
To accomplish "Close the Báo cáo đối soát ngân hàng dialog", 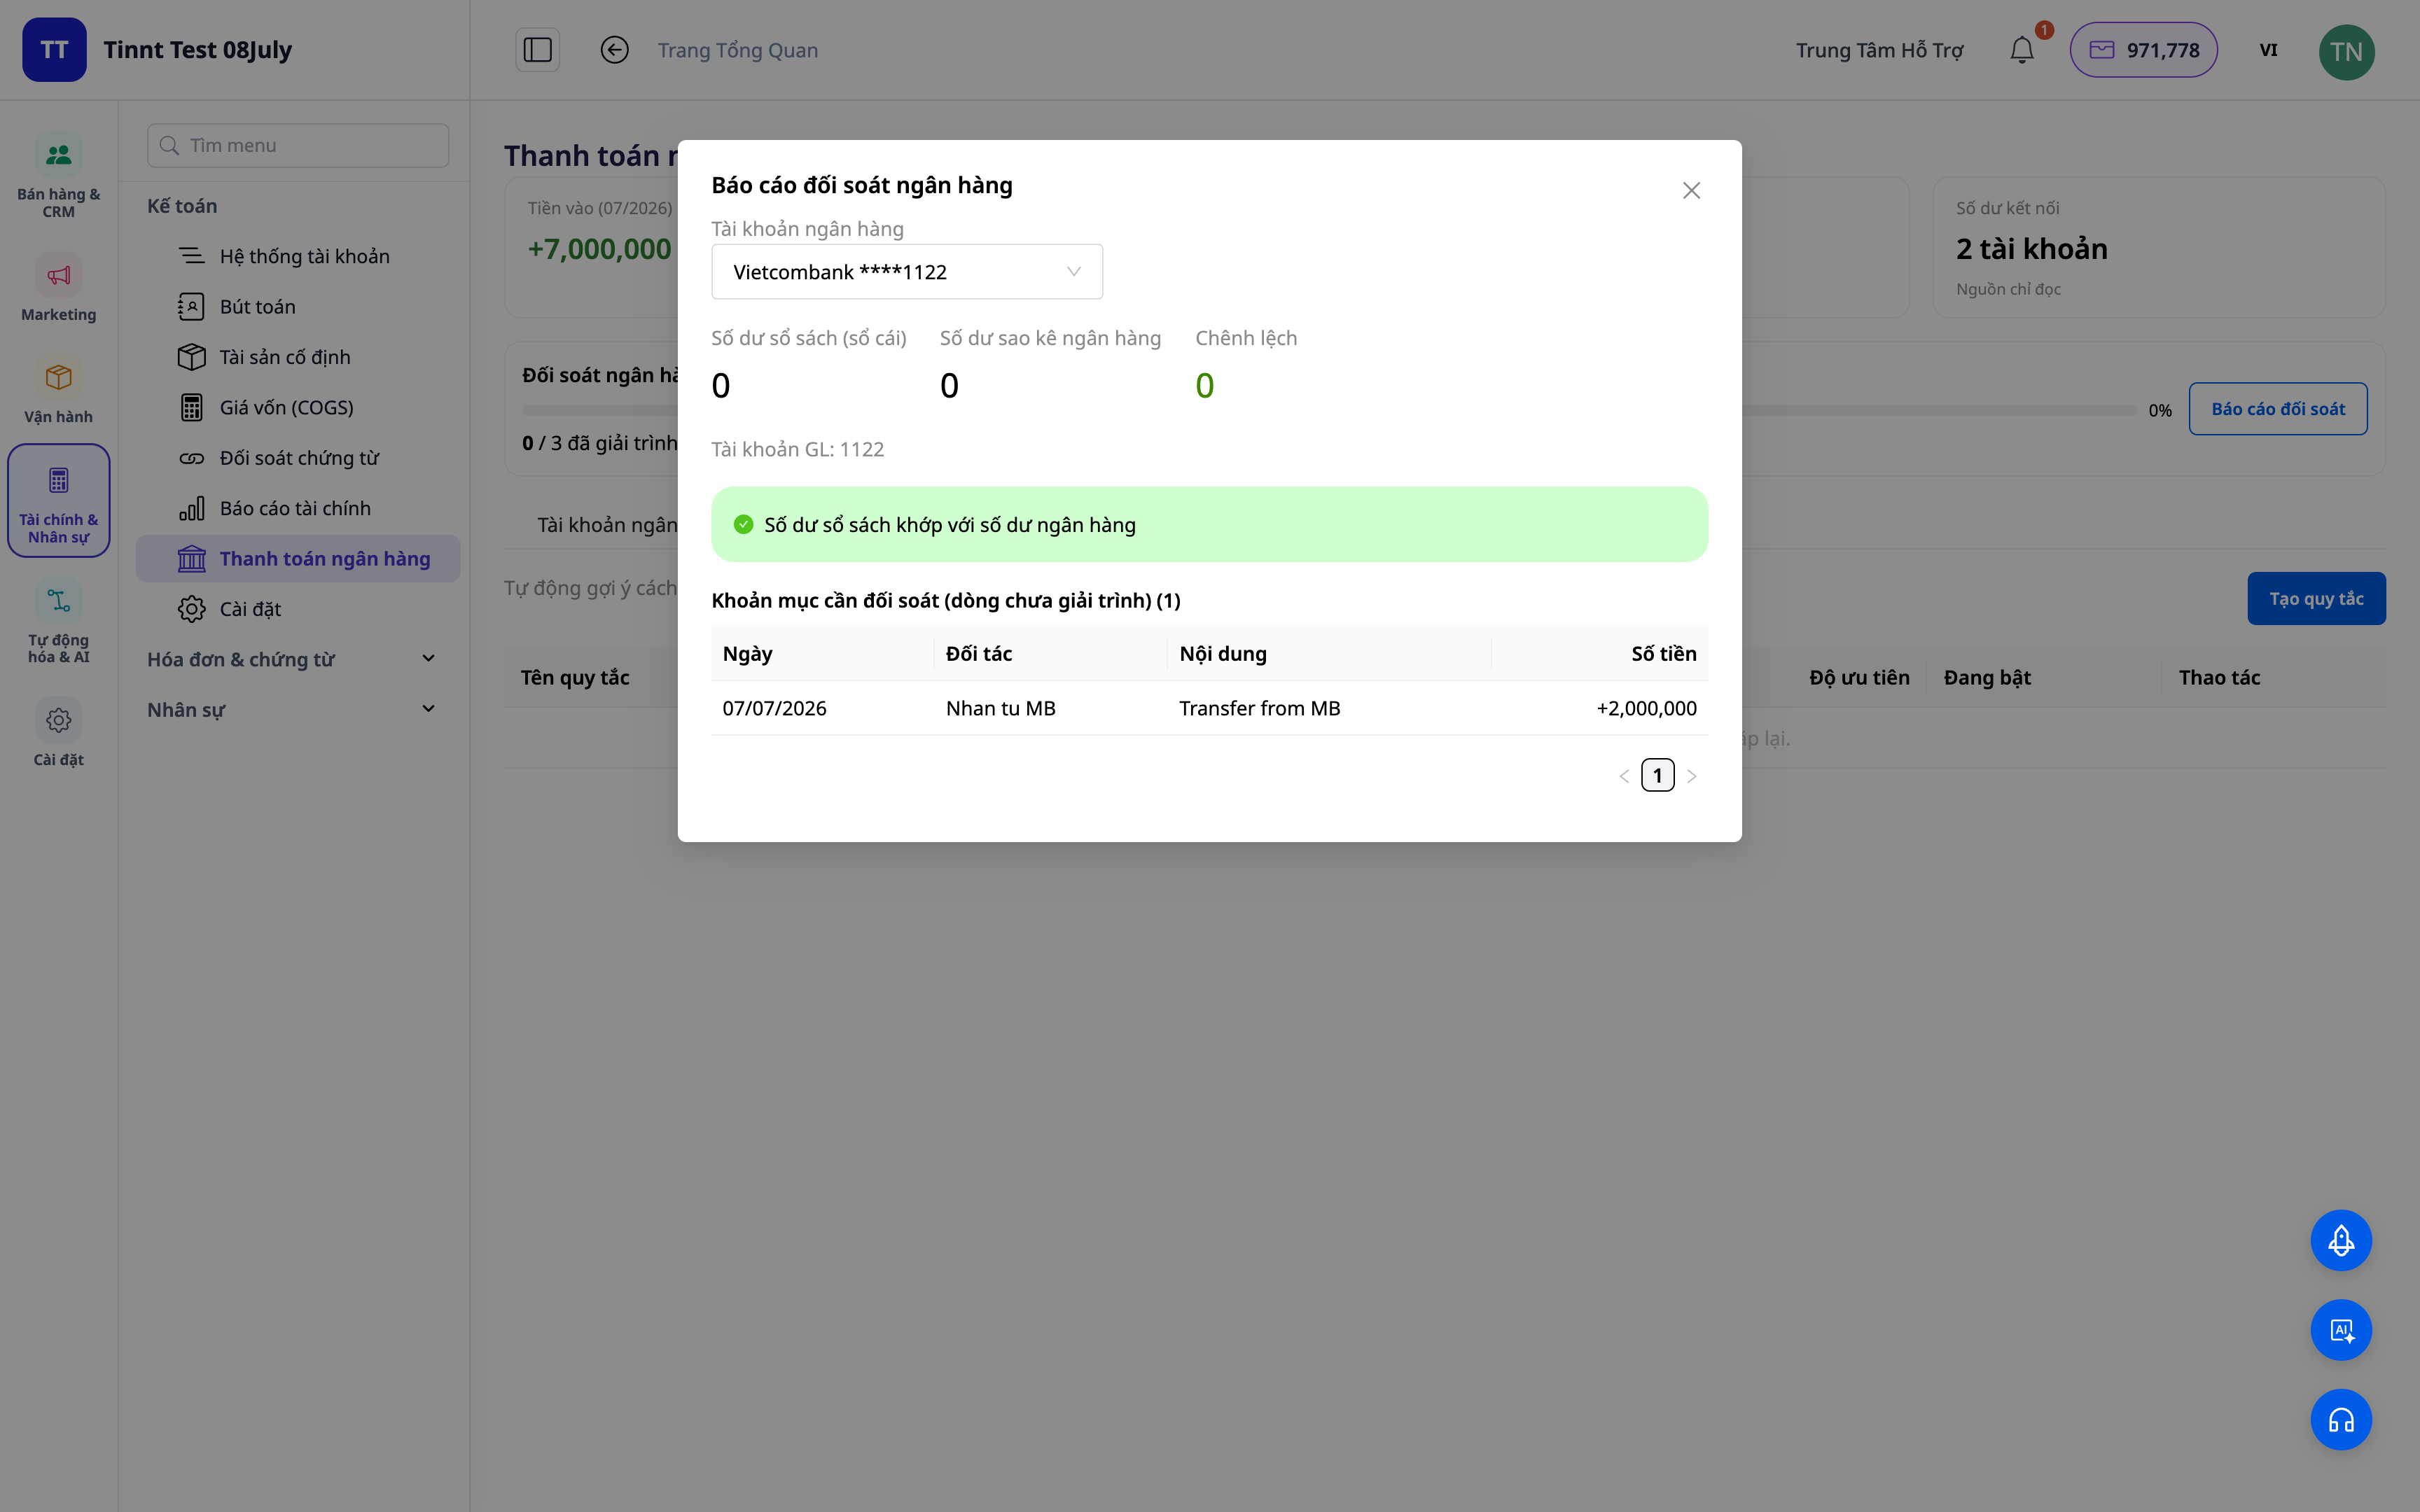I will pos(1691,190).
